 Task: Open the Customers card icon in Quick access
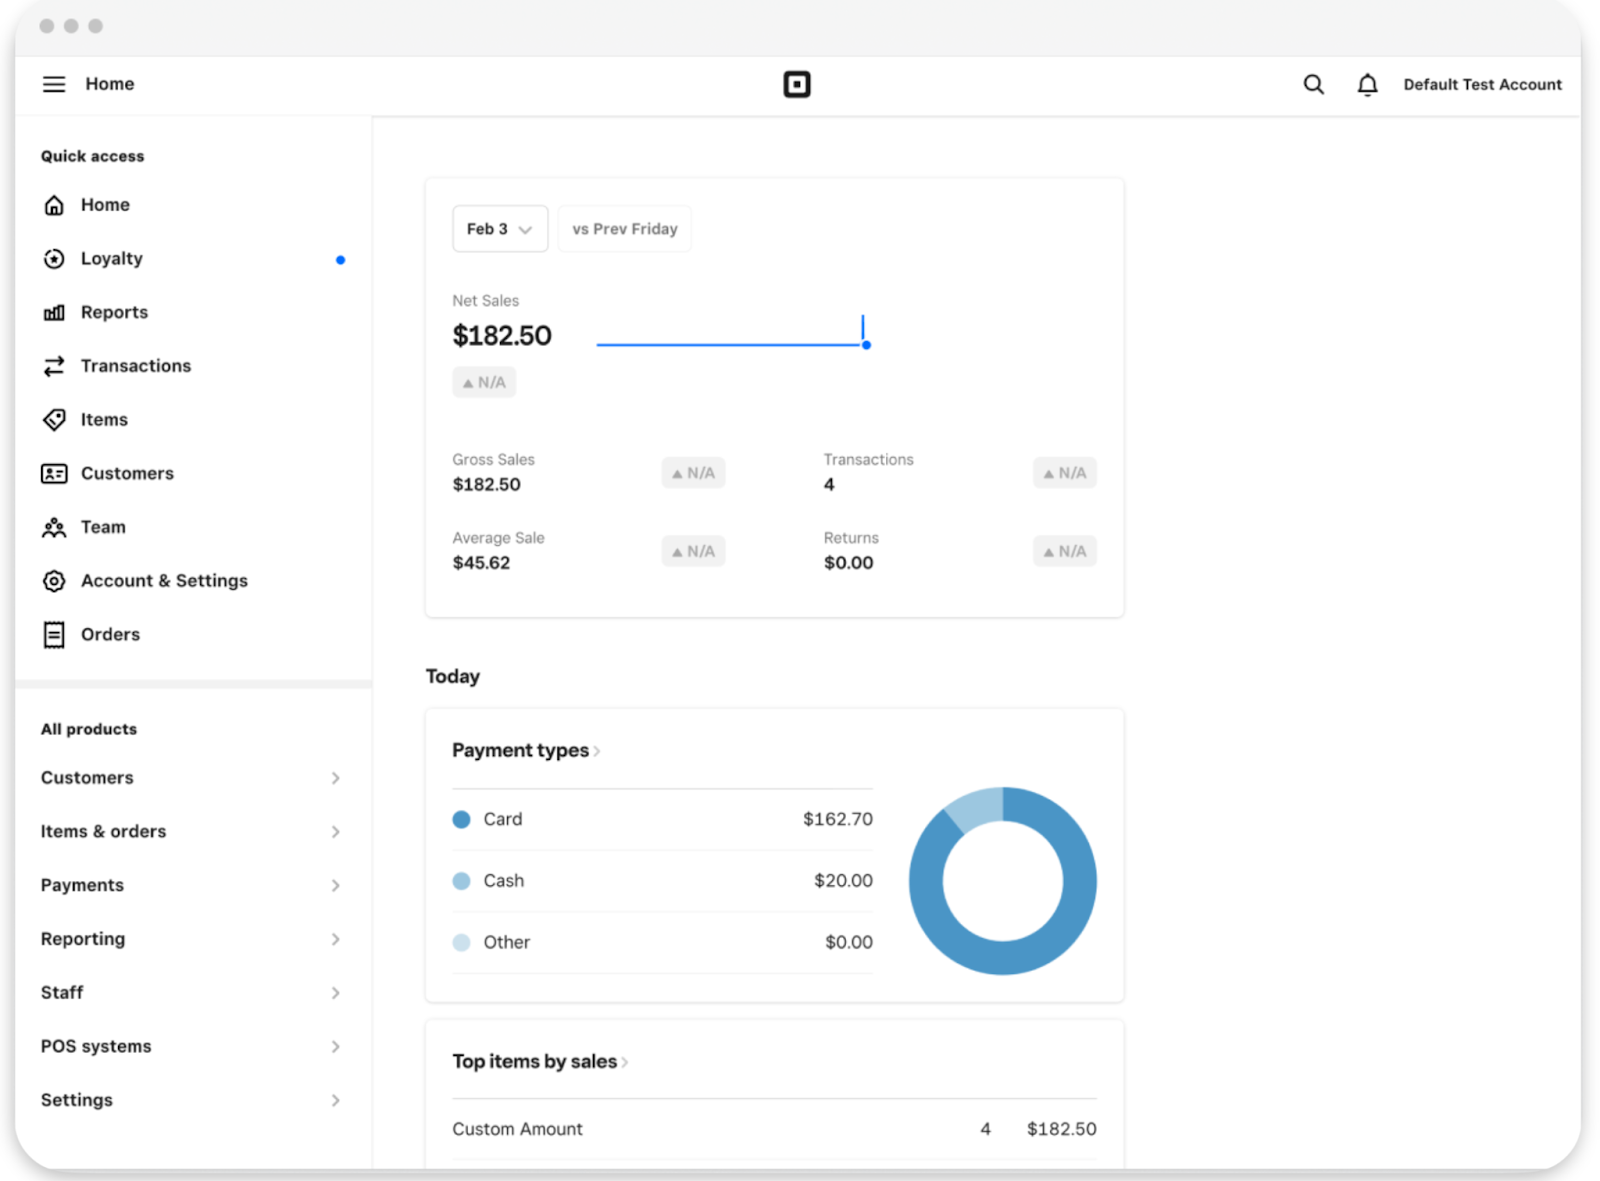[54, 473]
